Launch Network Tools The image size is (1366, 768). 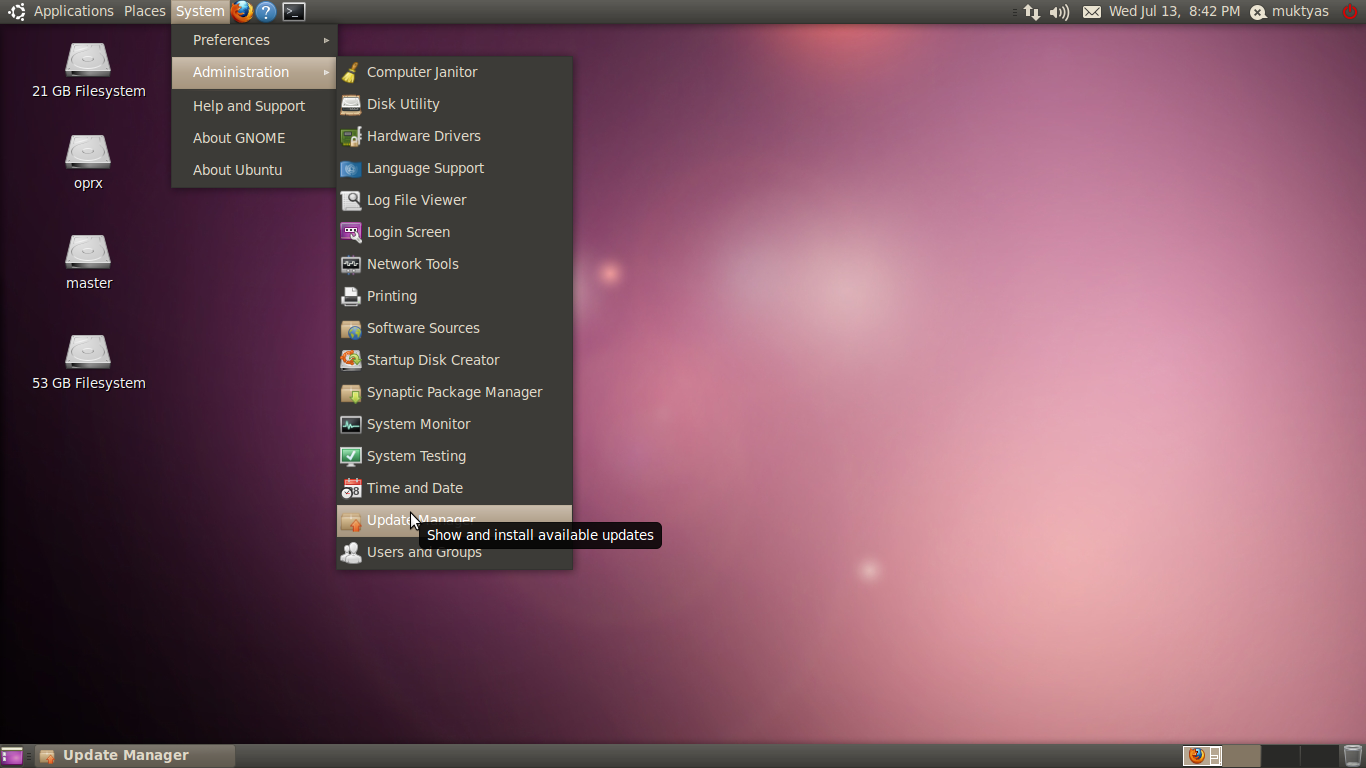[x=455, y=264]
